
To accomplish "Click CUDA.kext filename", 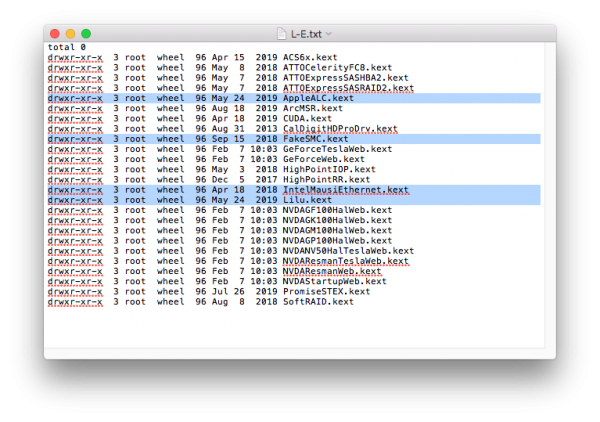I will 307,119.
